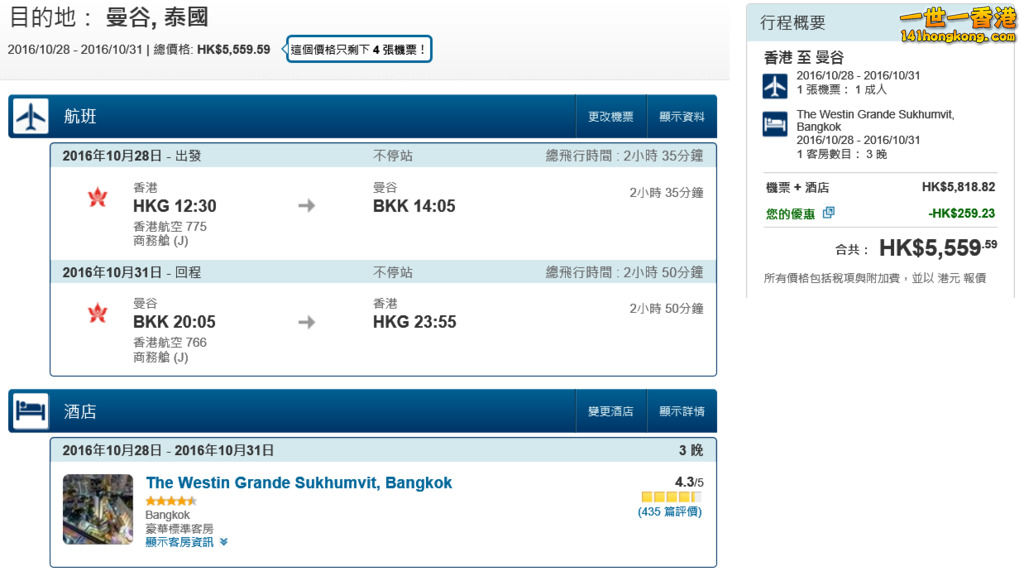
Task: Click the Westin hotel thumbnail photo
Action: click(98, 509)
